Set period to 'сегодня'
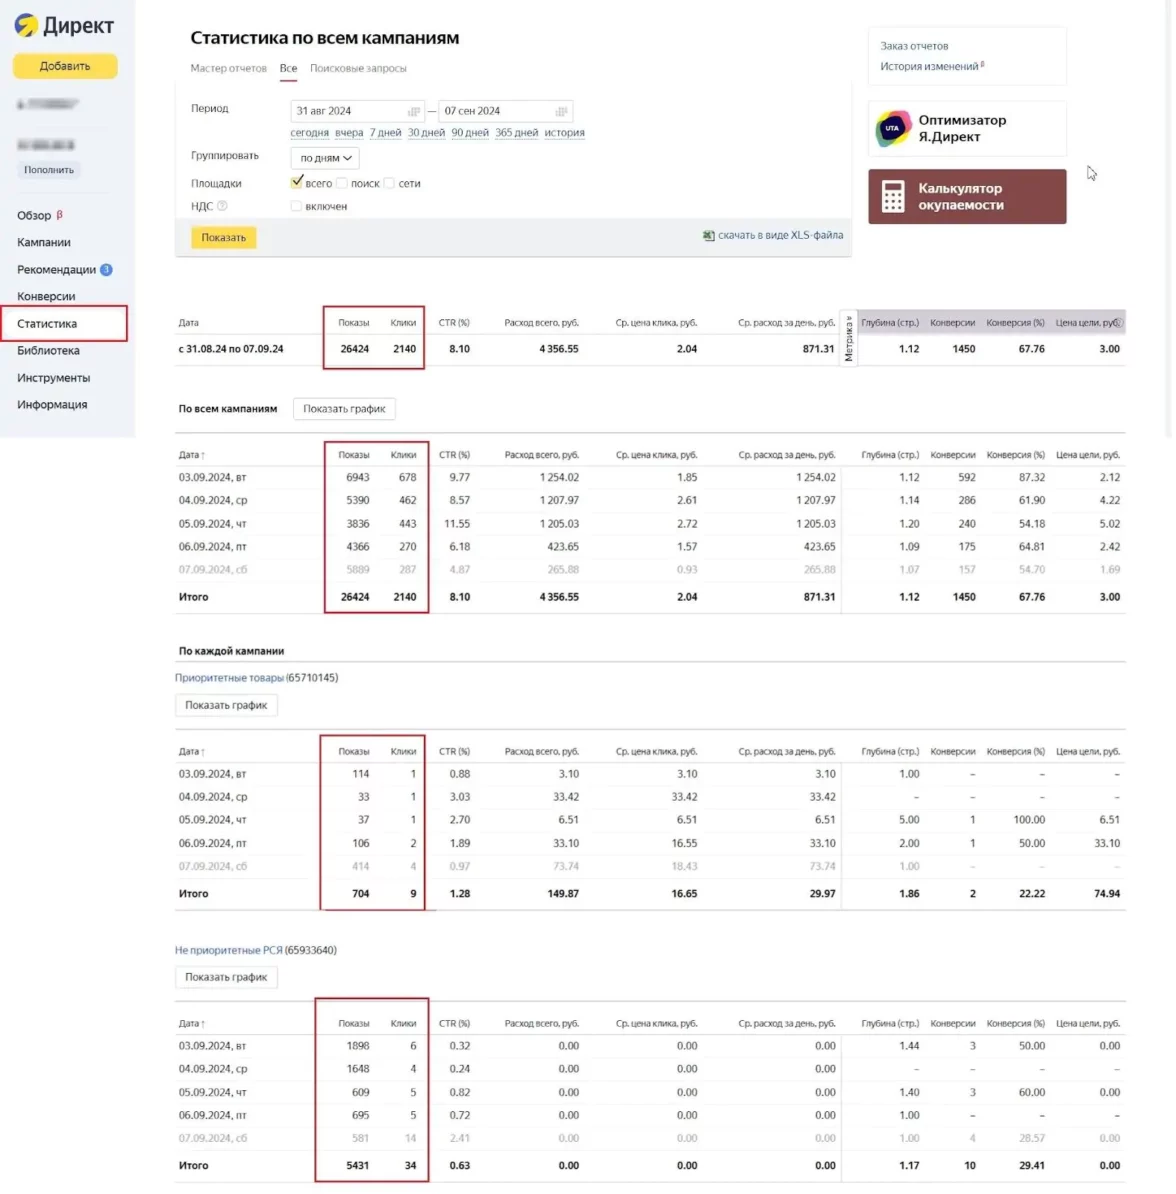The width and height of the screenshot is (1176, 1194). pos(309,132)
